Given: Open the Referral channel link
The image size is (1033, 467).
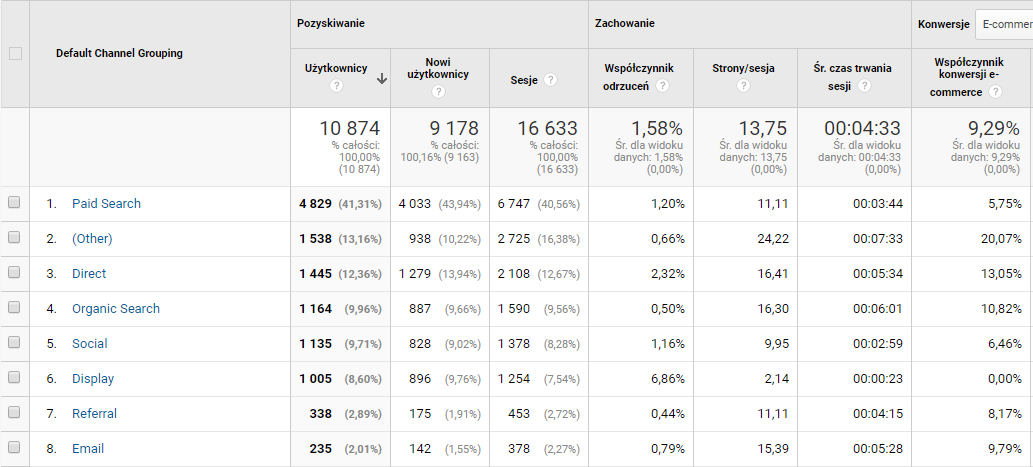Looking at the screenshot, I should tap(94, 413).
